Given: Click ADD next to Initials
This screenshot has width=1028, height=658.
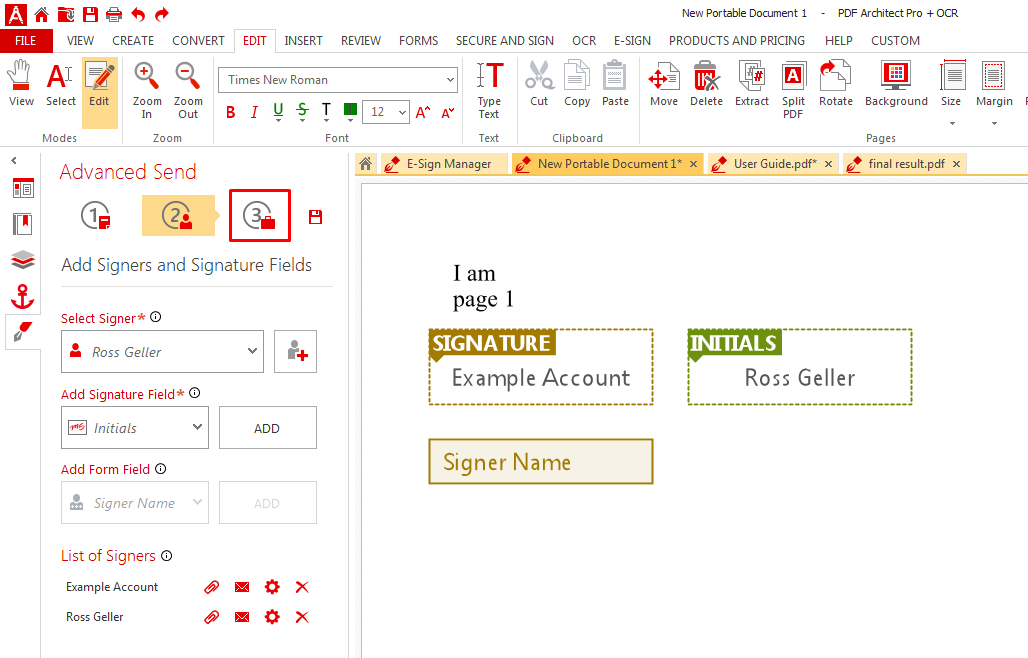Looking at the screenshot, I should click(267, 428).
